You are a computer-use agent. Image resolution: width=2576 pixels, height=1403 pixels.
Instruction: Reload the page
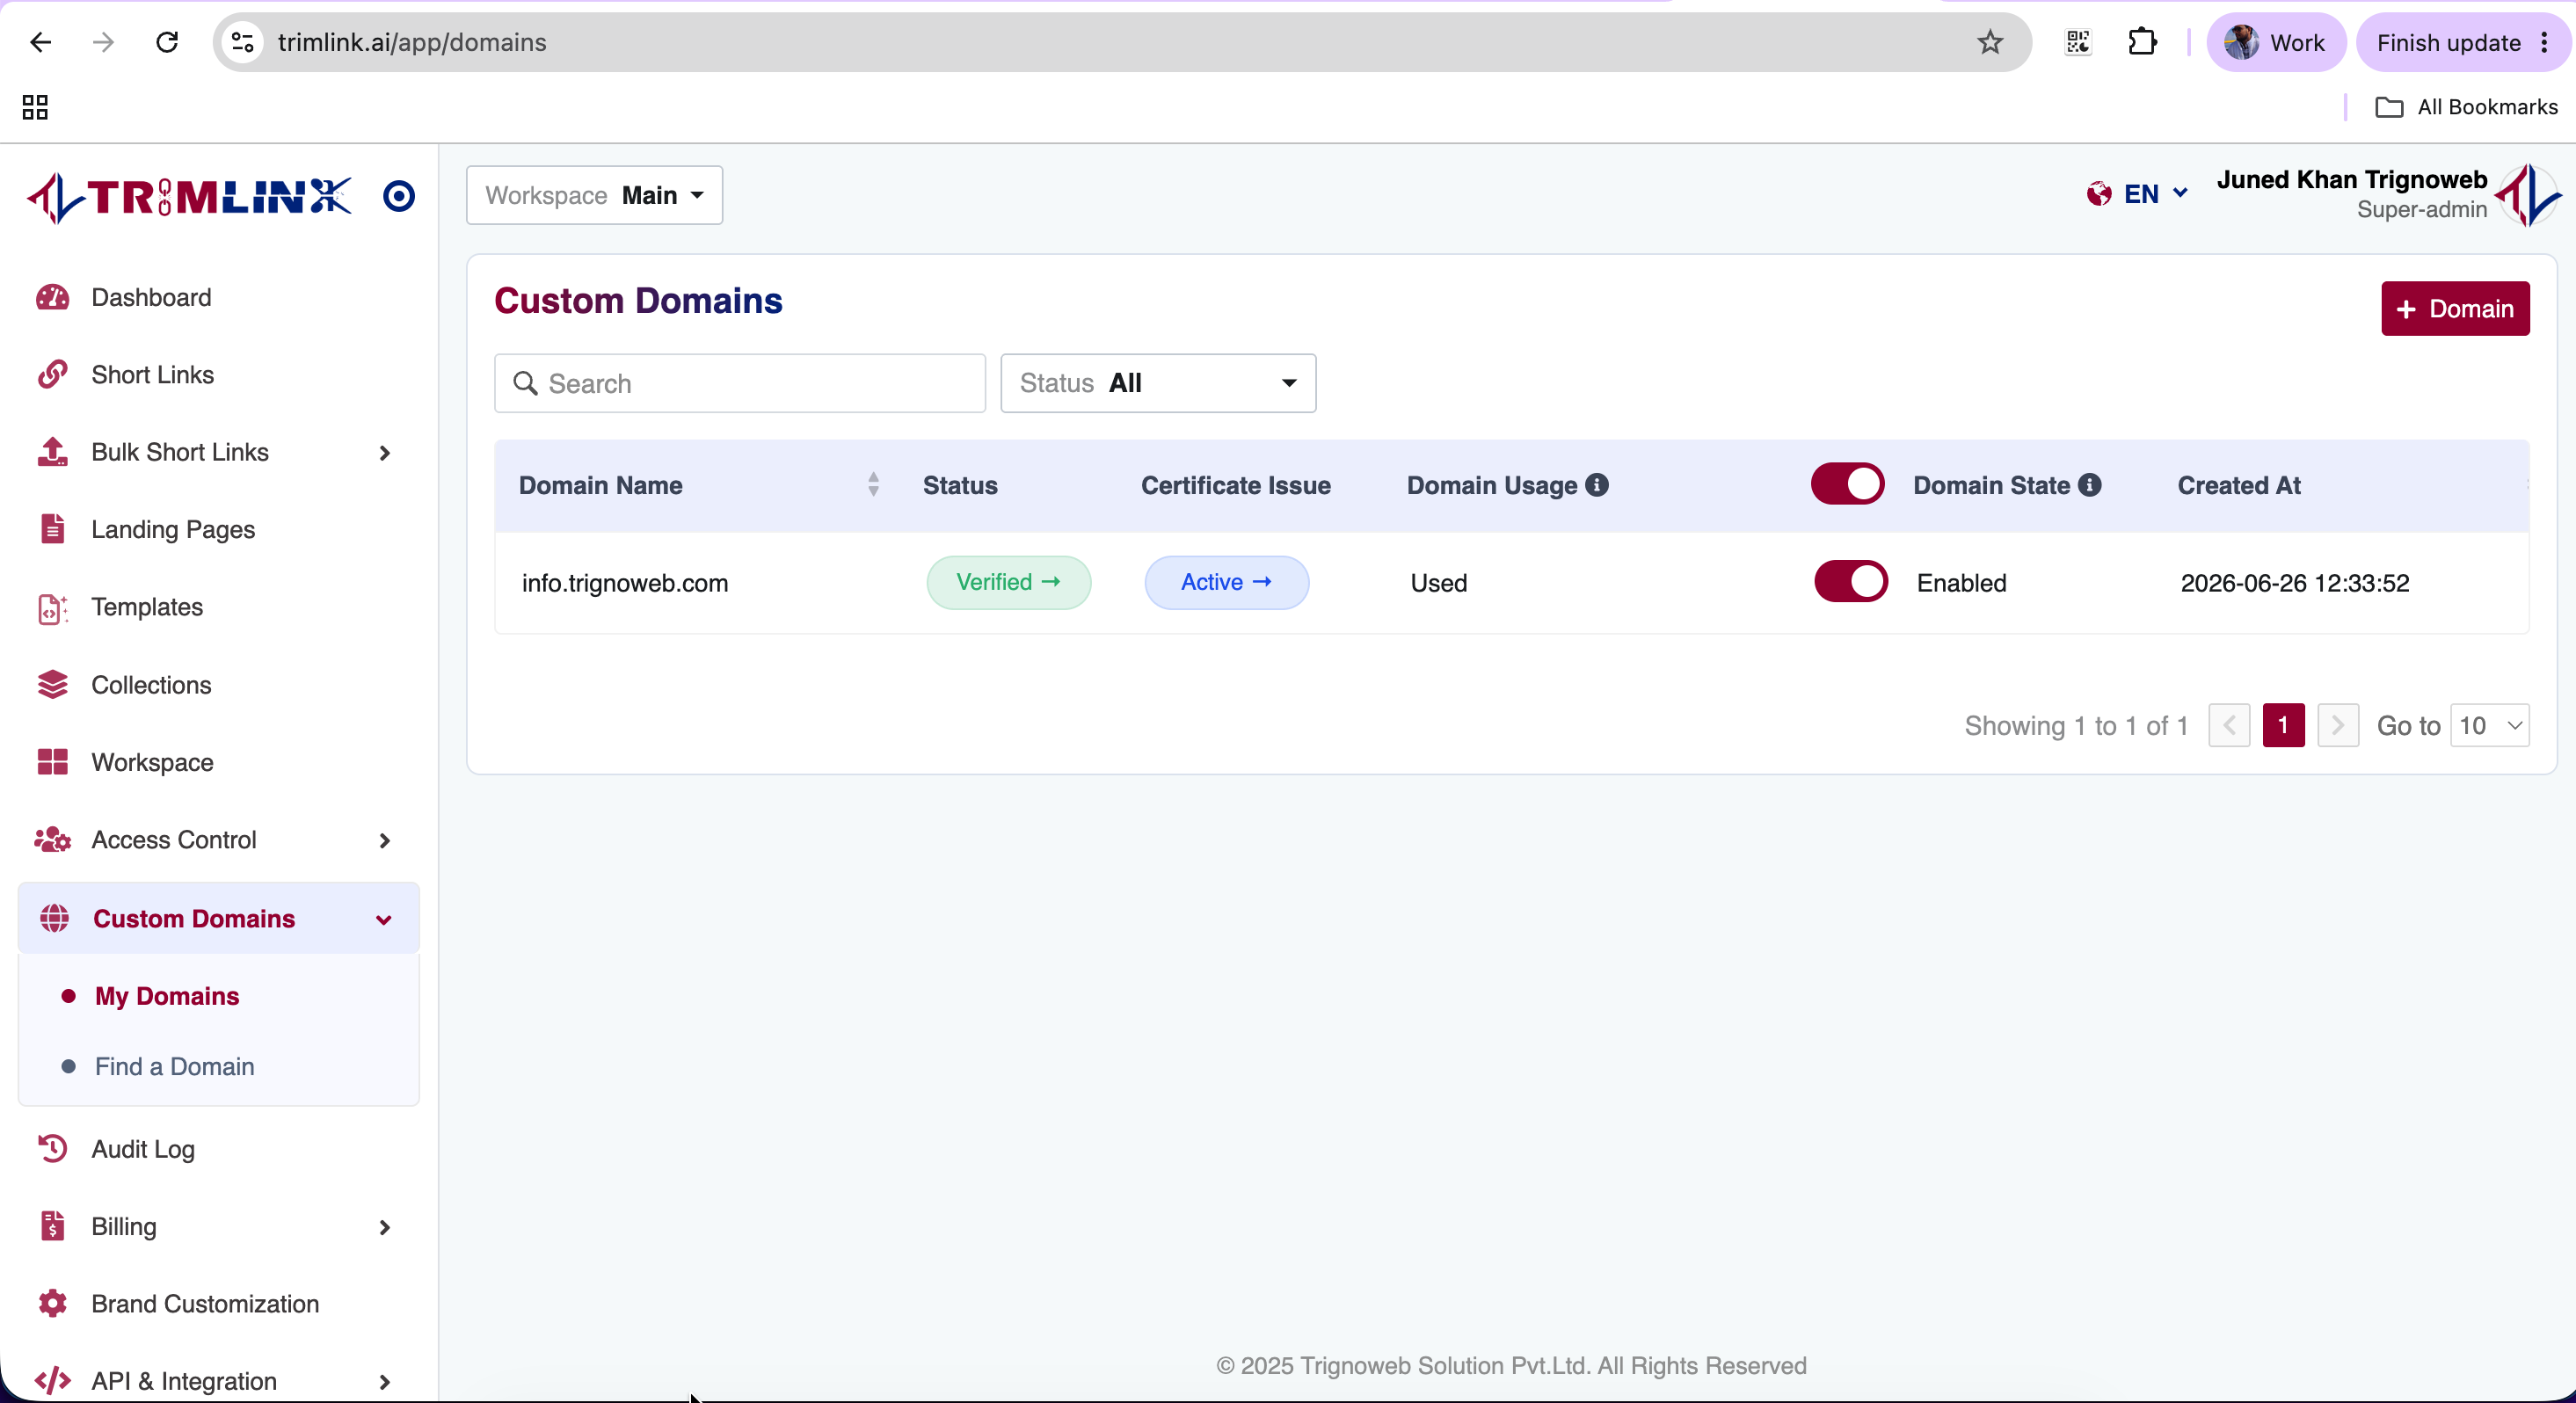[x=167, y=42]
